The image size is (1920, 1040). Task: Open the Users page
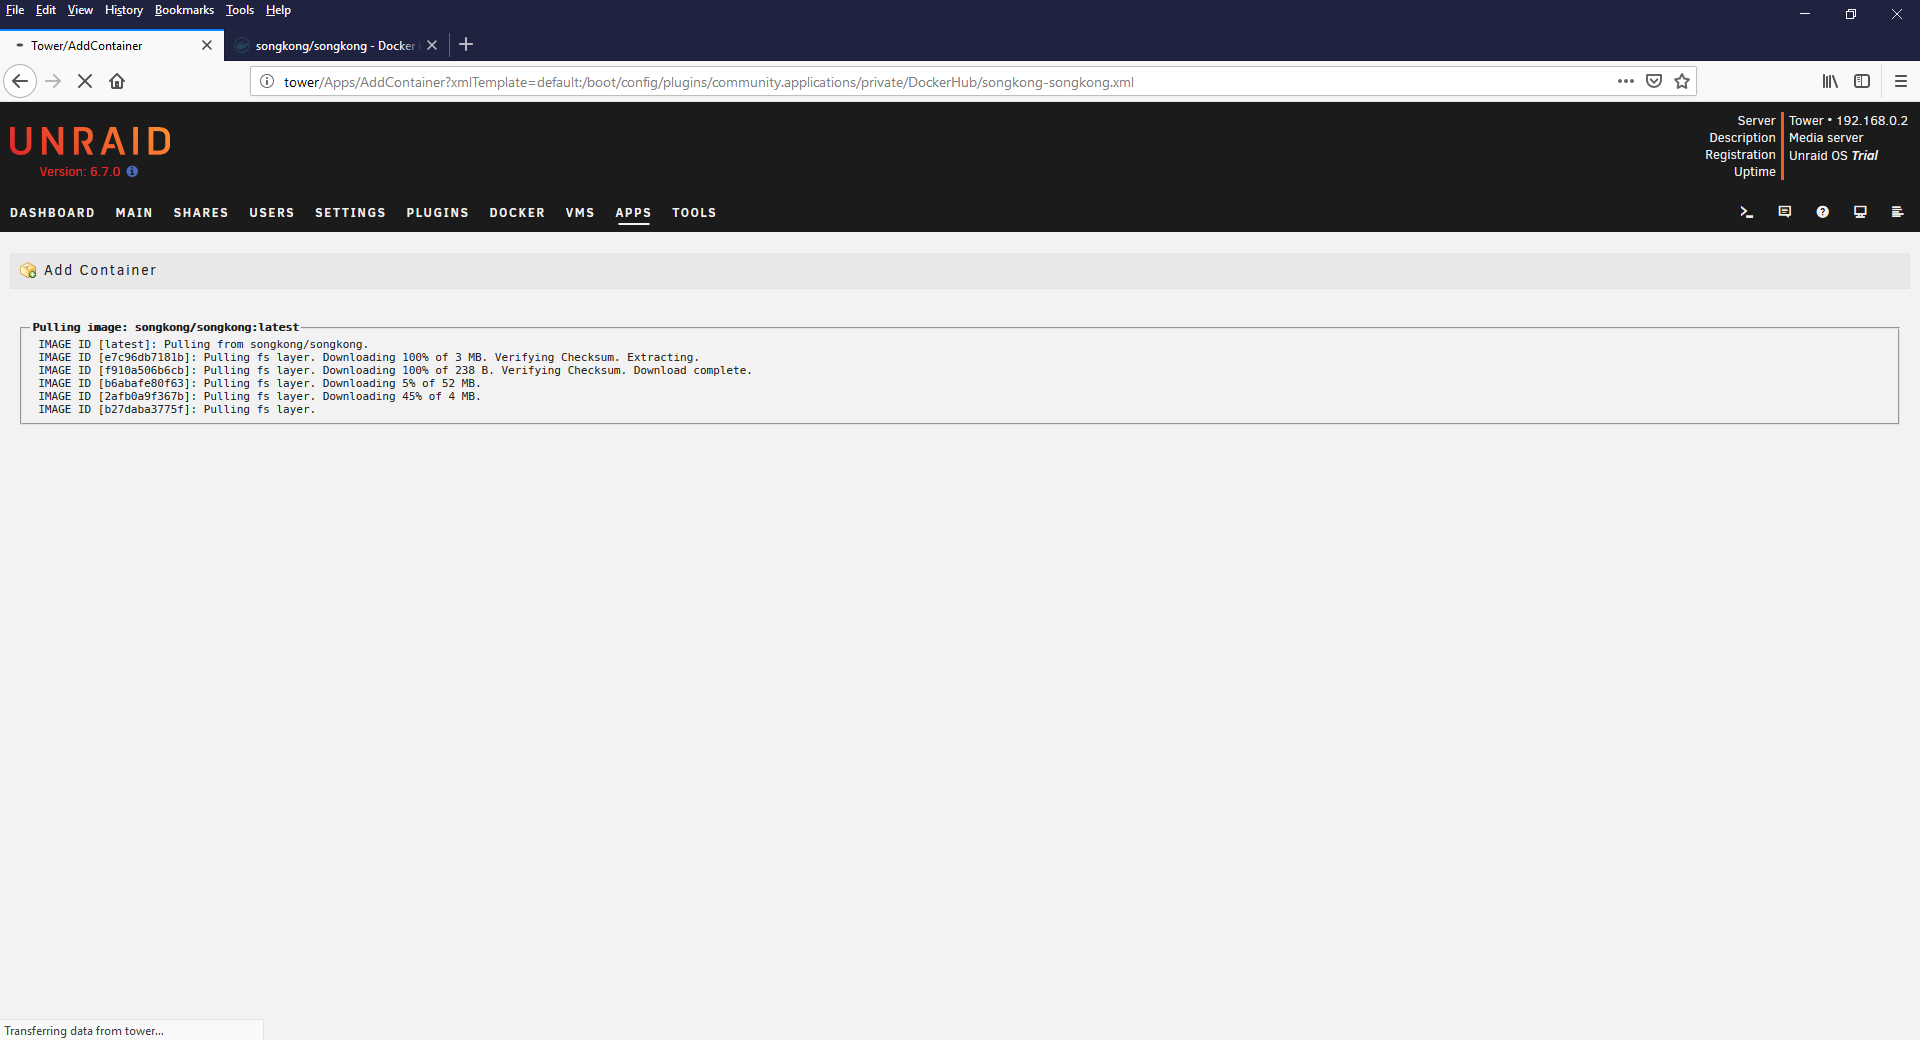click(272, 213)
